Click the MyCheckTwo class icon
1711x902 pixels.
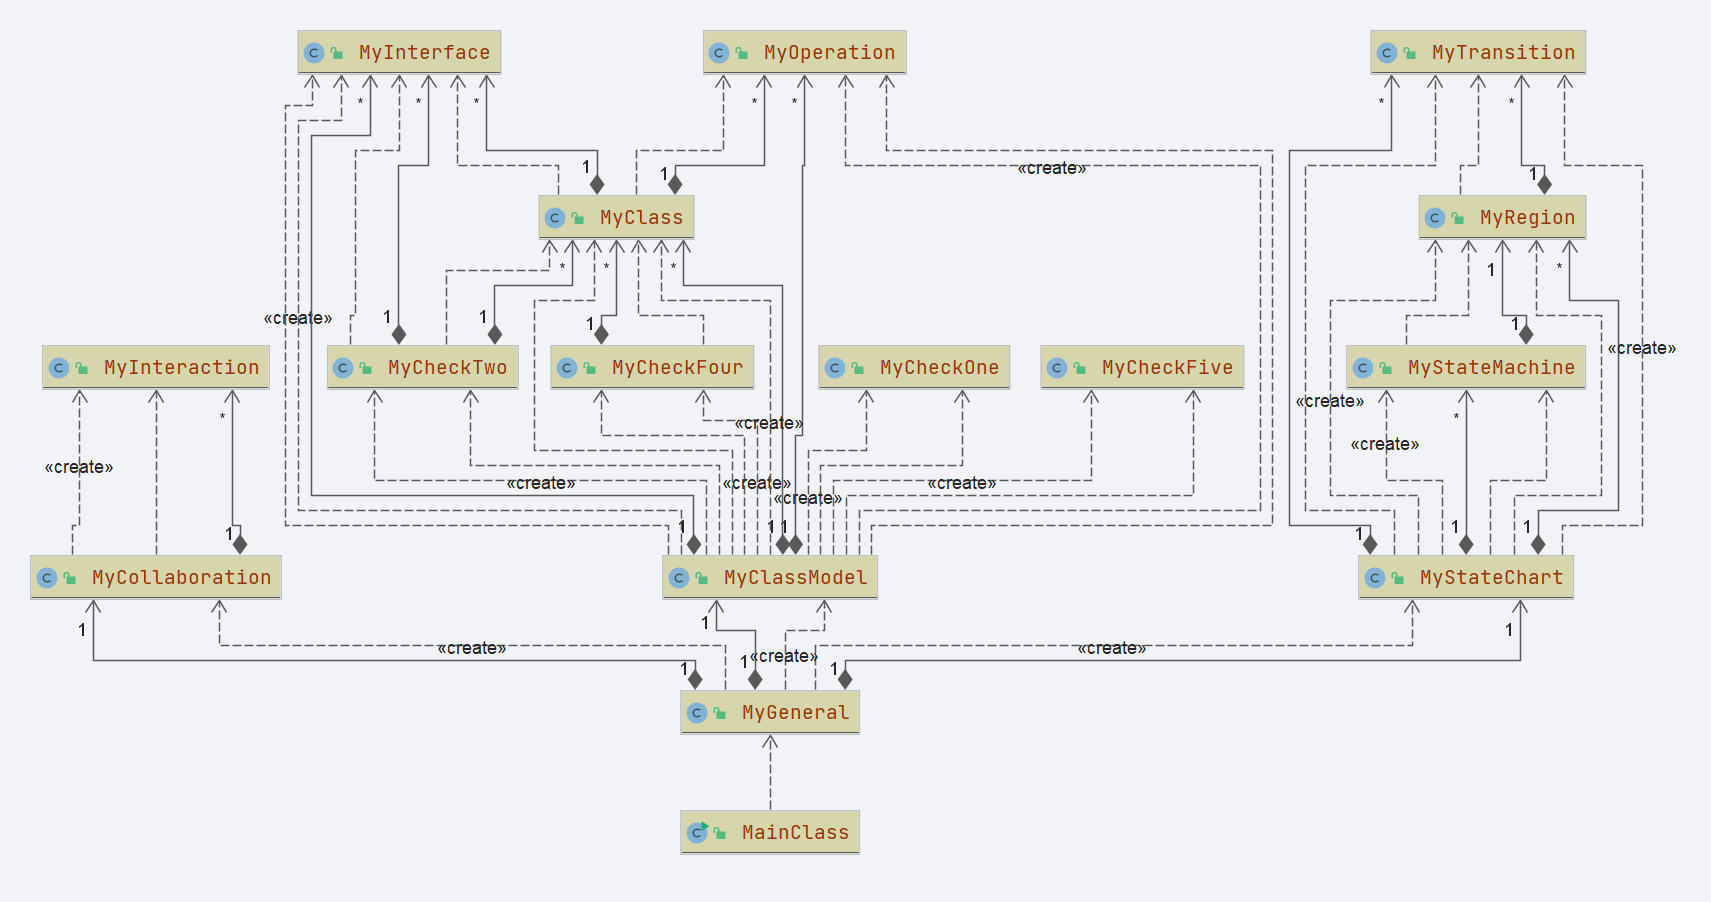pos(343,368)
